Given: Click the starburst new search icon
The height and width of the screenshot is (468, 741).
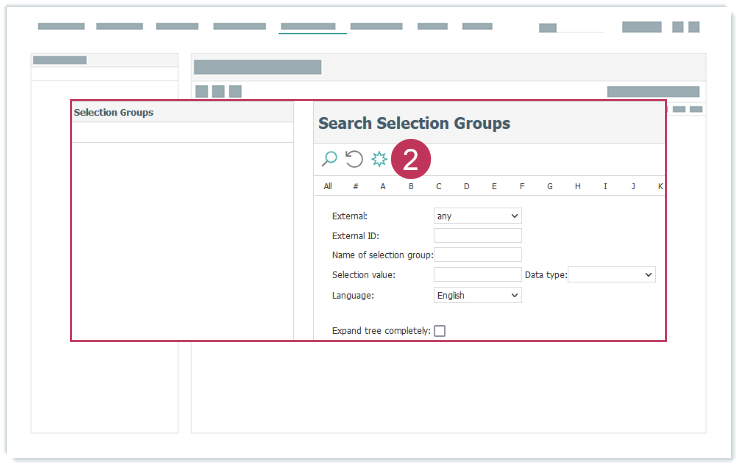Looking at the screenshot, I should pyautogui.click(x=379, y=159).
